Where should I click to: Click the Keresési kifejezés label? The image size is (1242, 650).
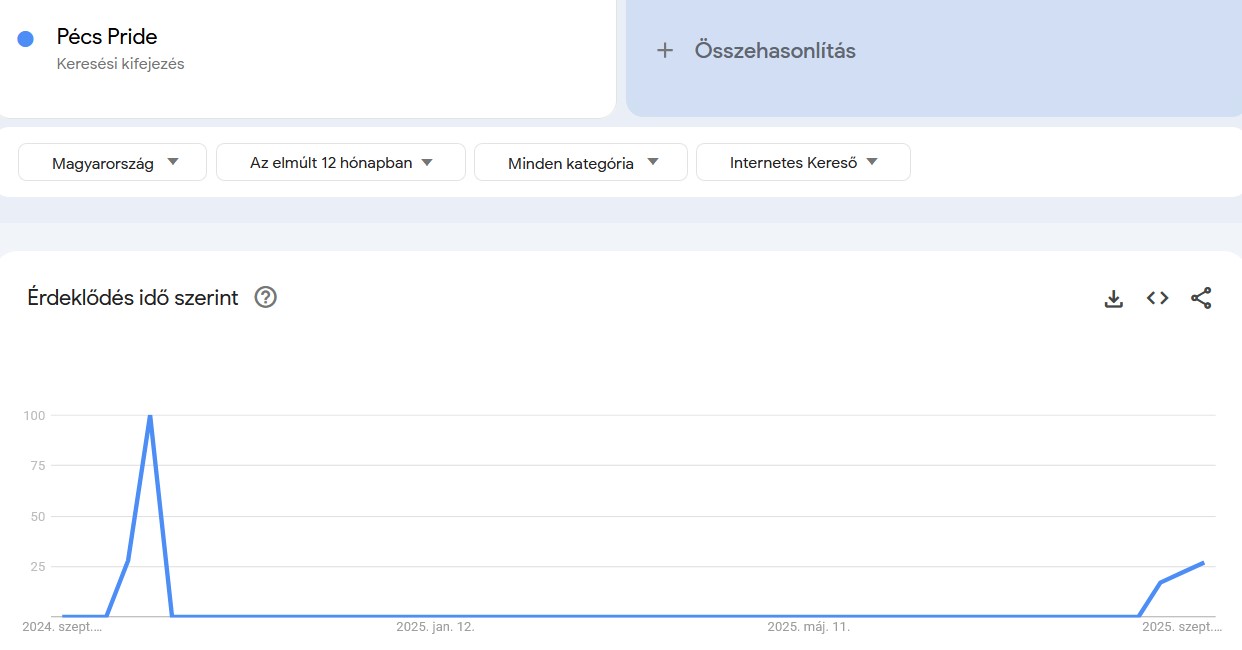pyautogui.click(x=121, y=64)
